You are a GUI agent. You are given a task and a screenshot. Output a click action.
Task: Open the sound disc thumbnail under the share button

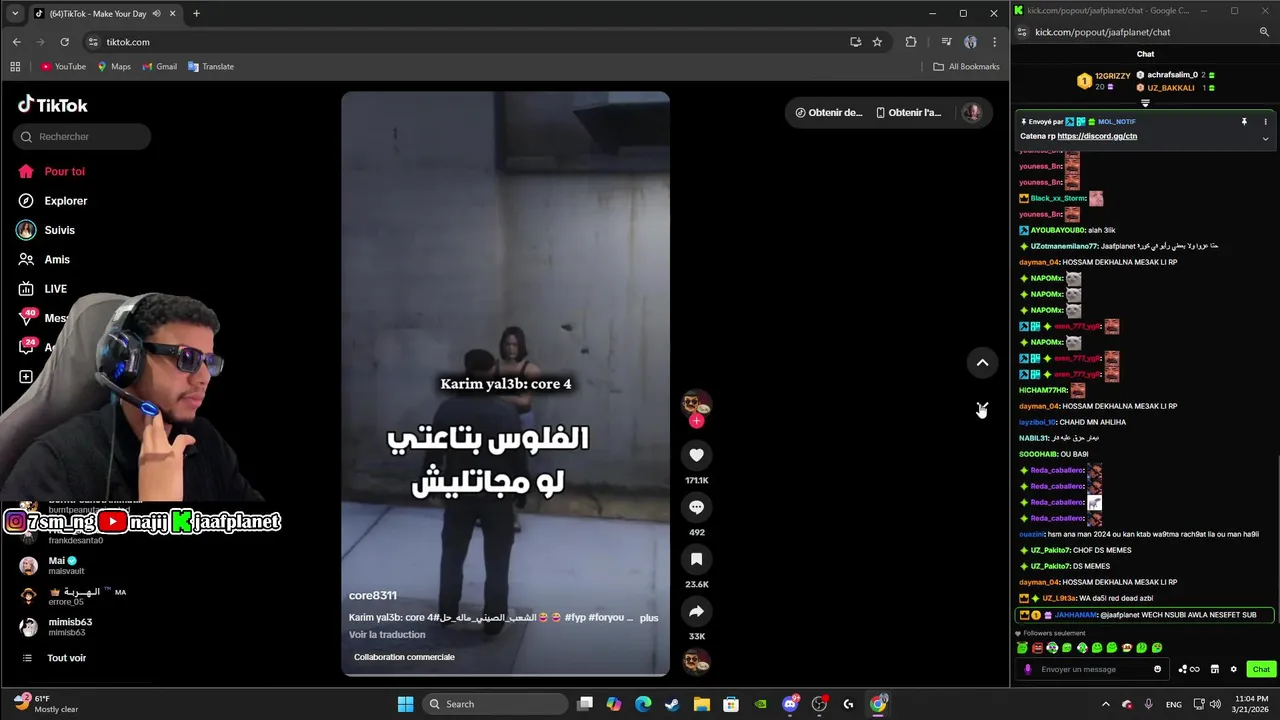[697, 661]
